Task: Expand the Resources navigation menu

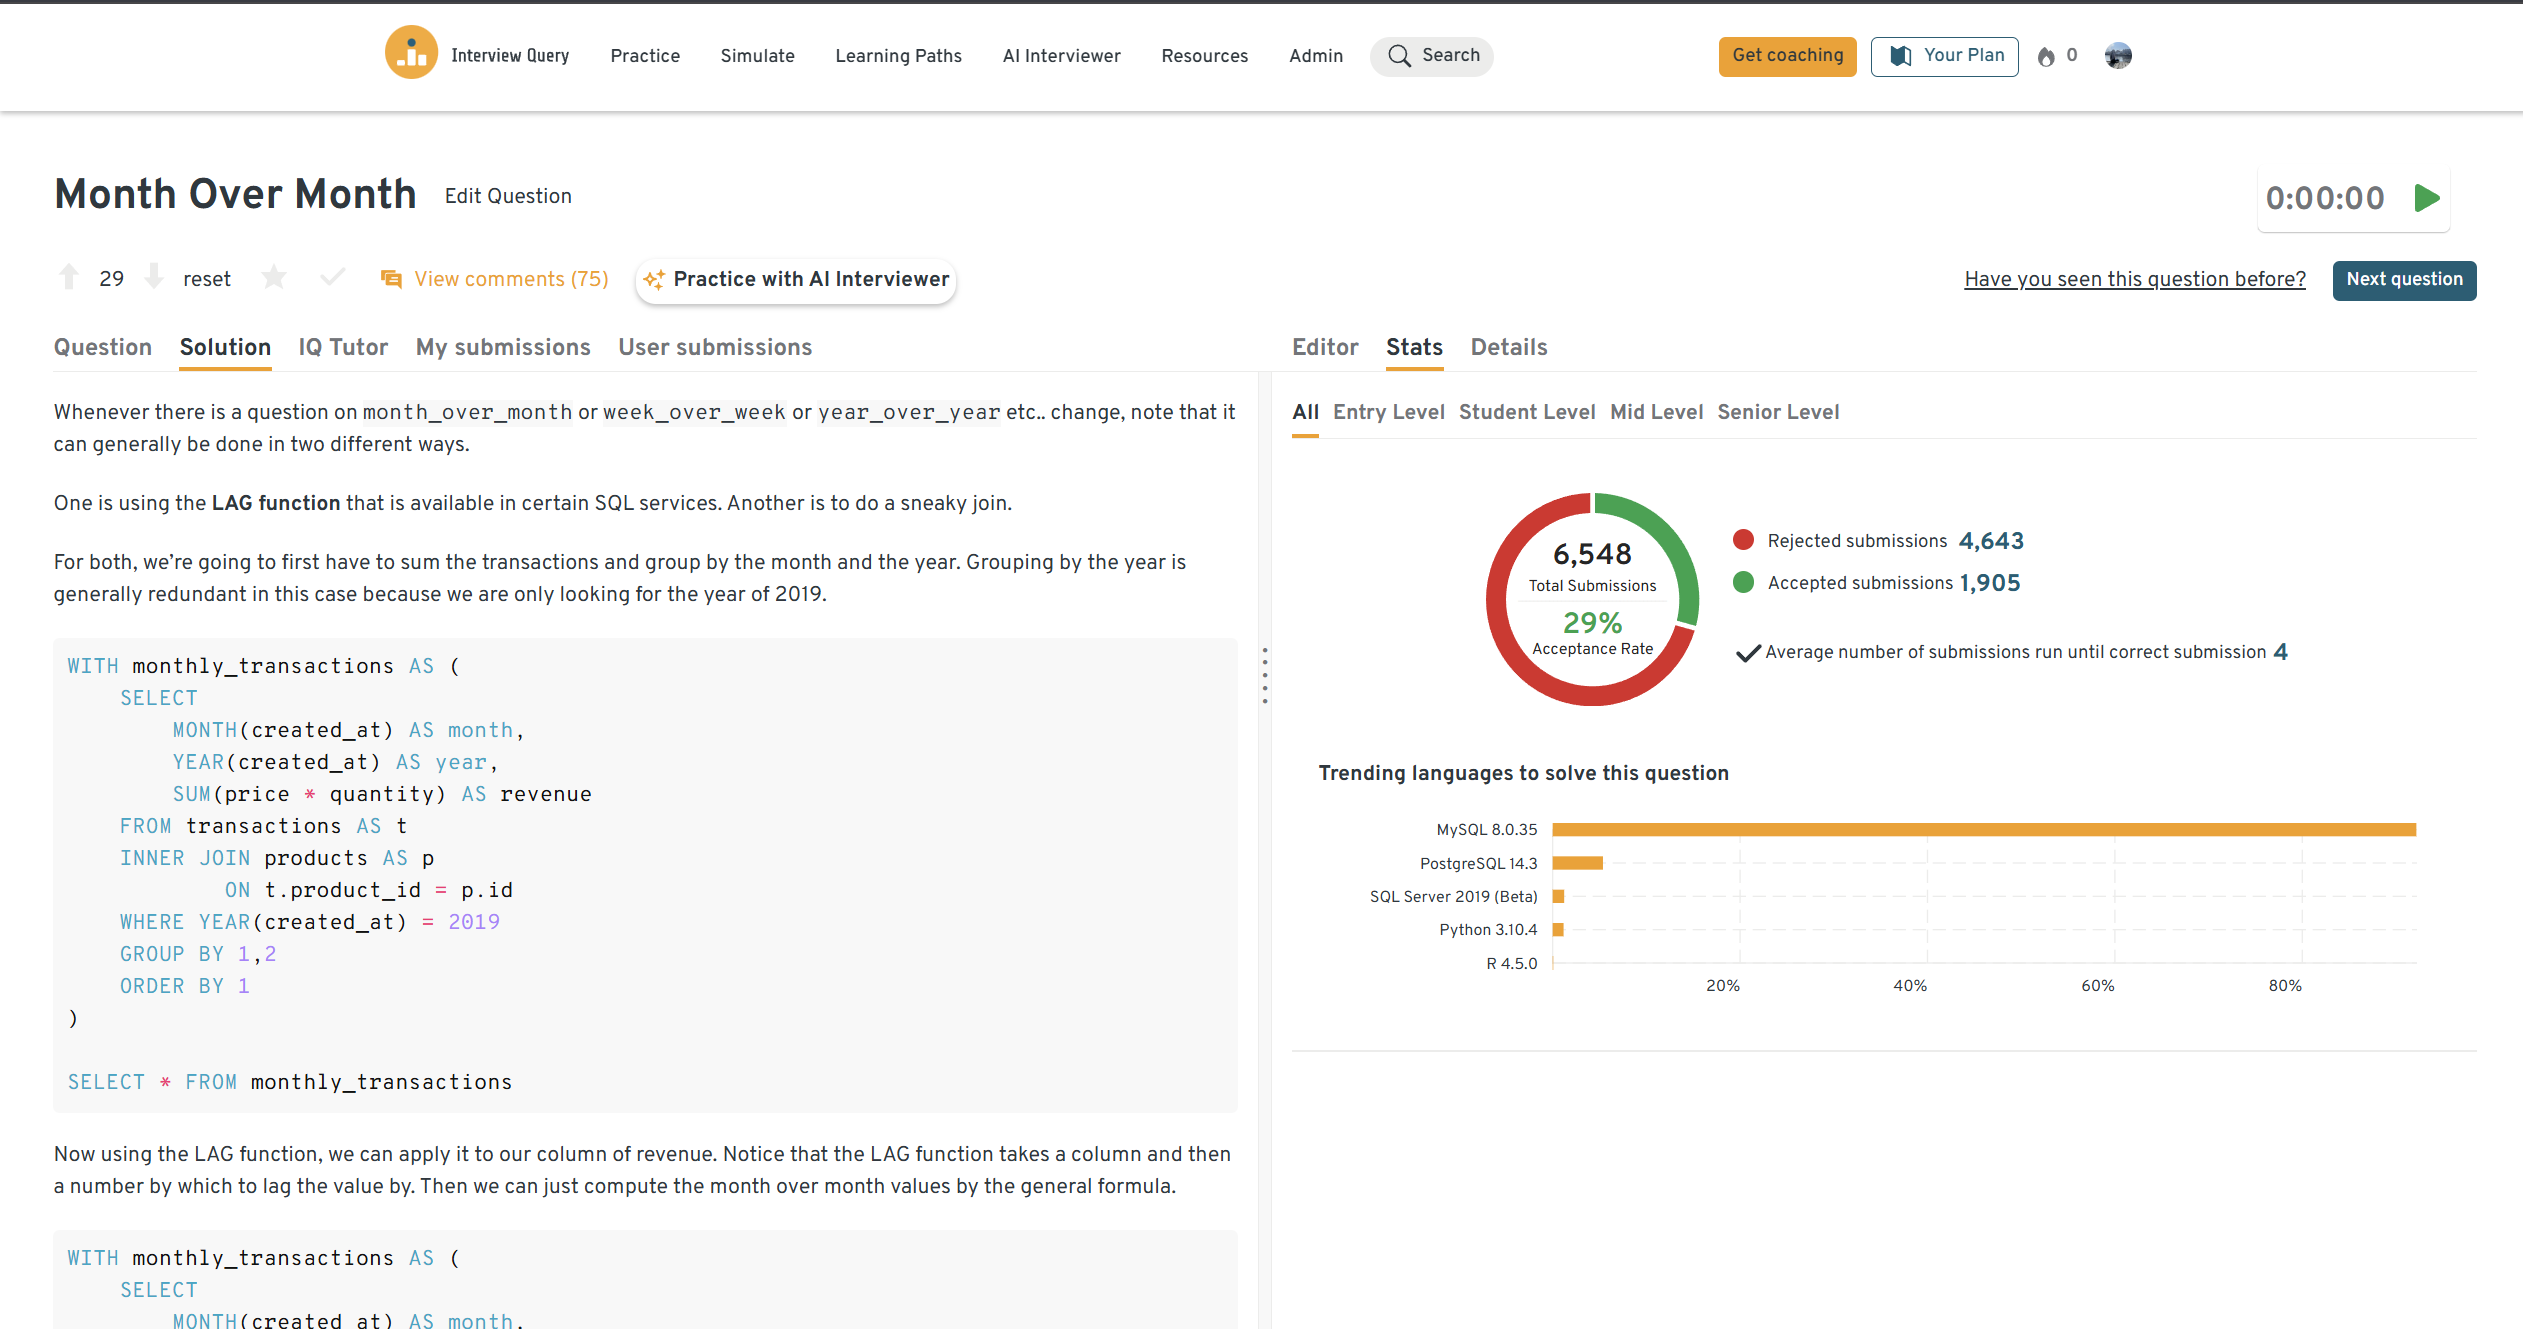Action: coord(1204,56)
